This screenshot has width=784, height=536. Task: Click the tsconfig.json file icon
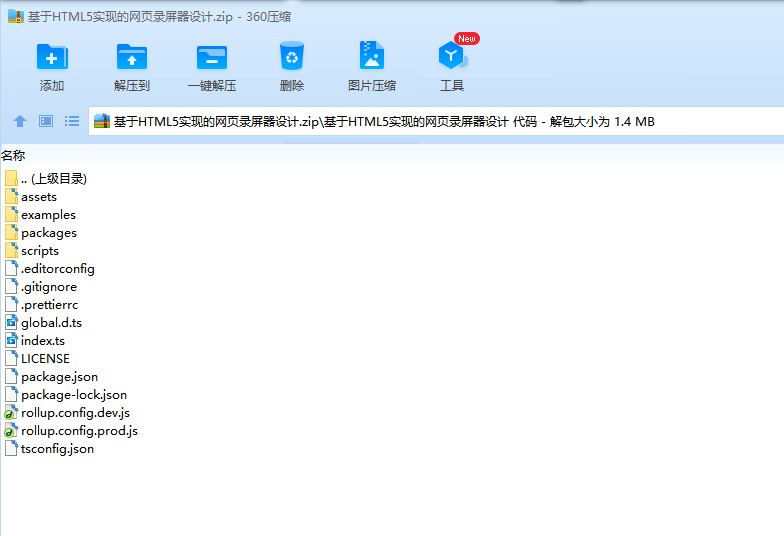pos(12,448)
